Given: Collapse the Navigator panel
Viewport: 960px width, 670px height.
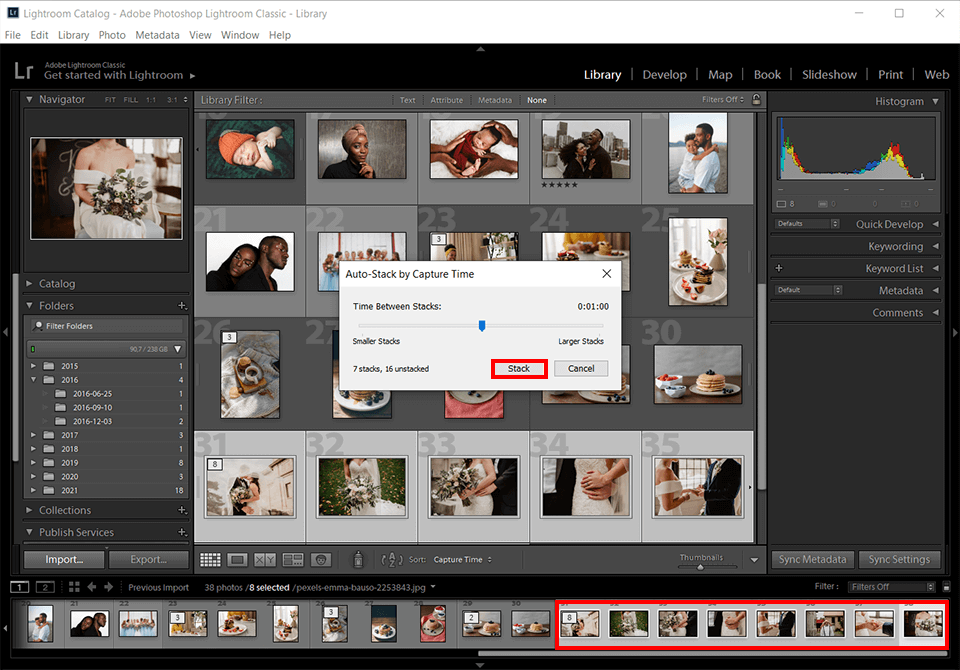Looking at the screenshot, I should click(x=29, y=99).
